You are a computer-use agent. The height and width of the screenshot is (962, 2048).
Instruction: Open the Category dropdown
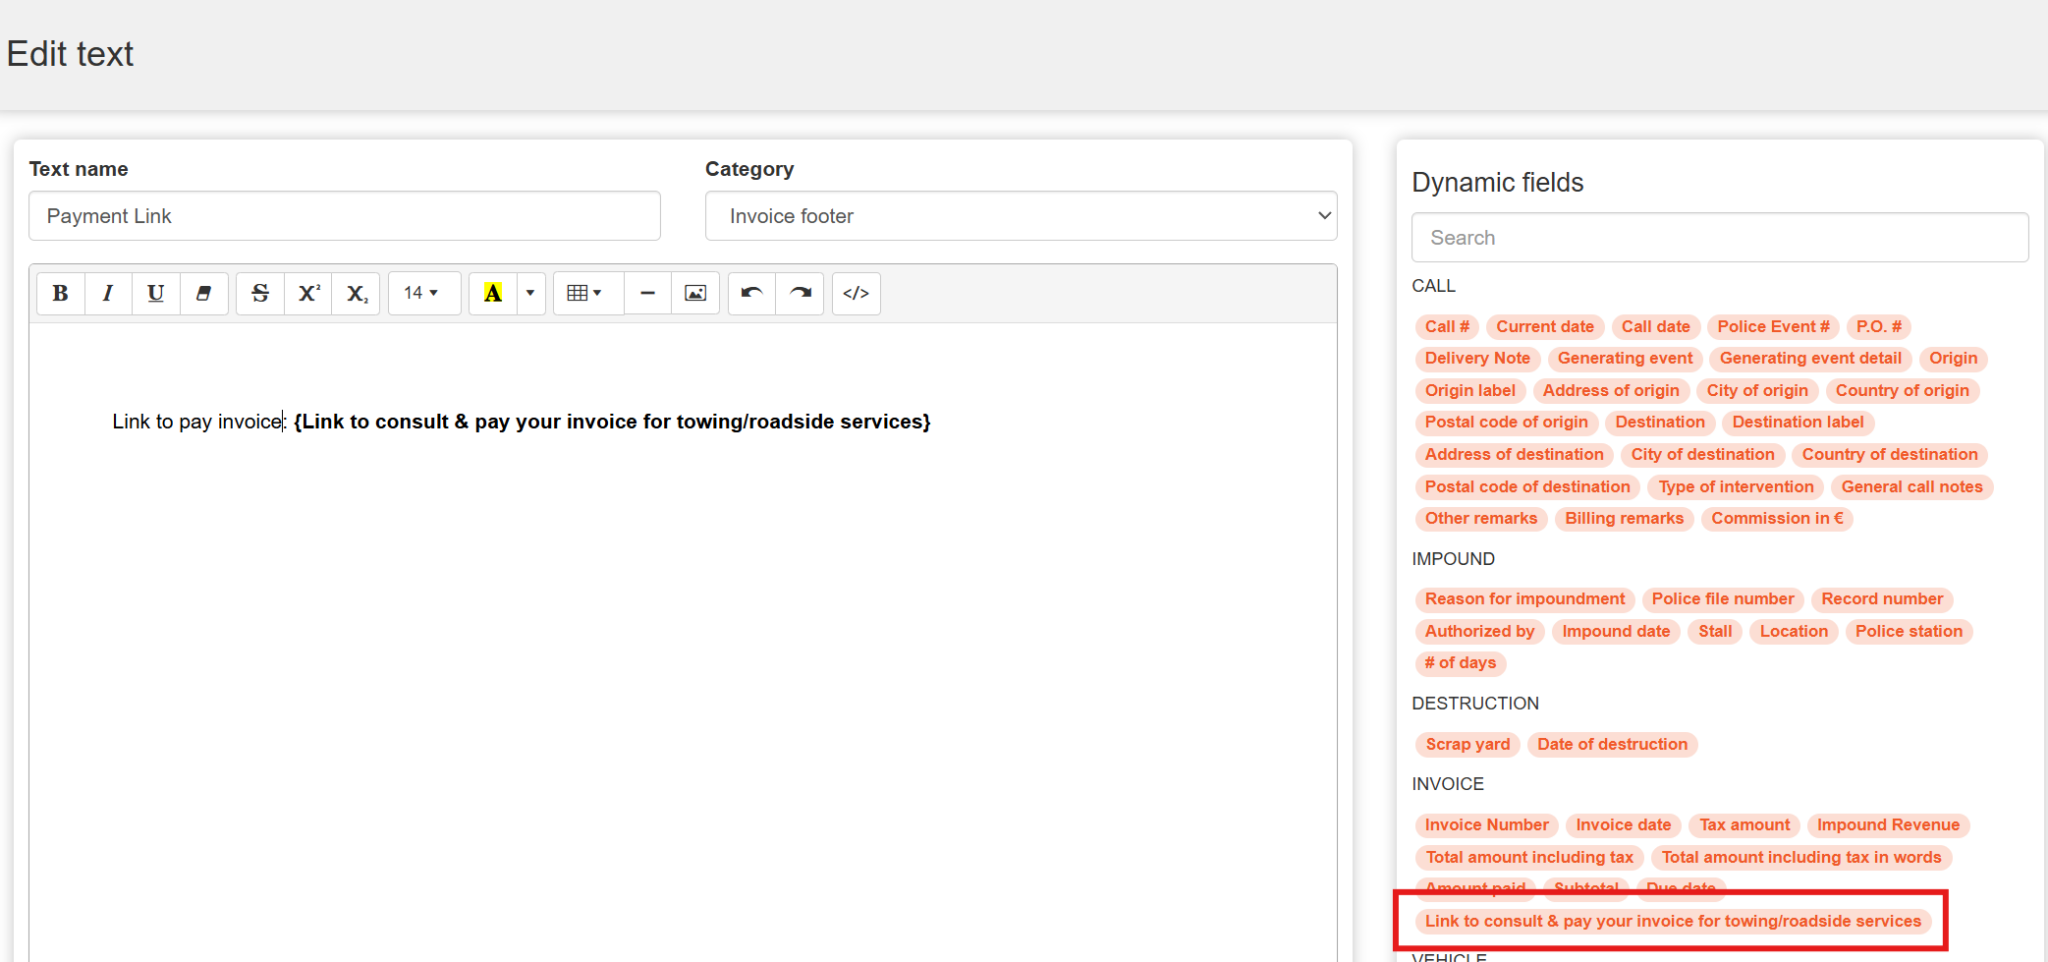[x=1020, y=216]
